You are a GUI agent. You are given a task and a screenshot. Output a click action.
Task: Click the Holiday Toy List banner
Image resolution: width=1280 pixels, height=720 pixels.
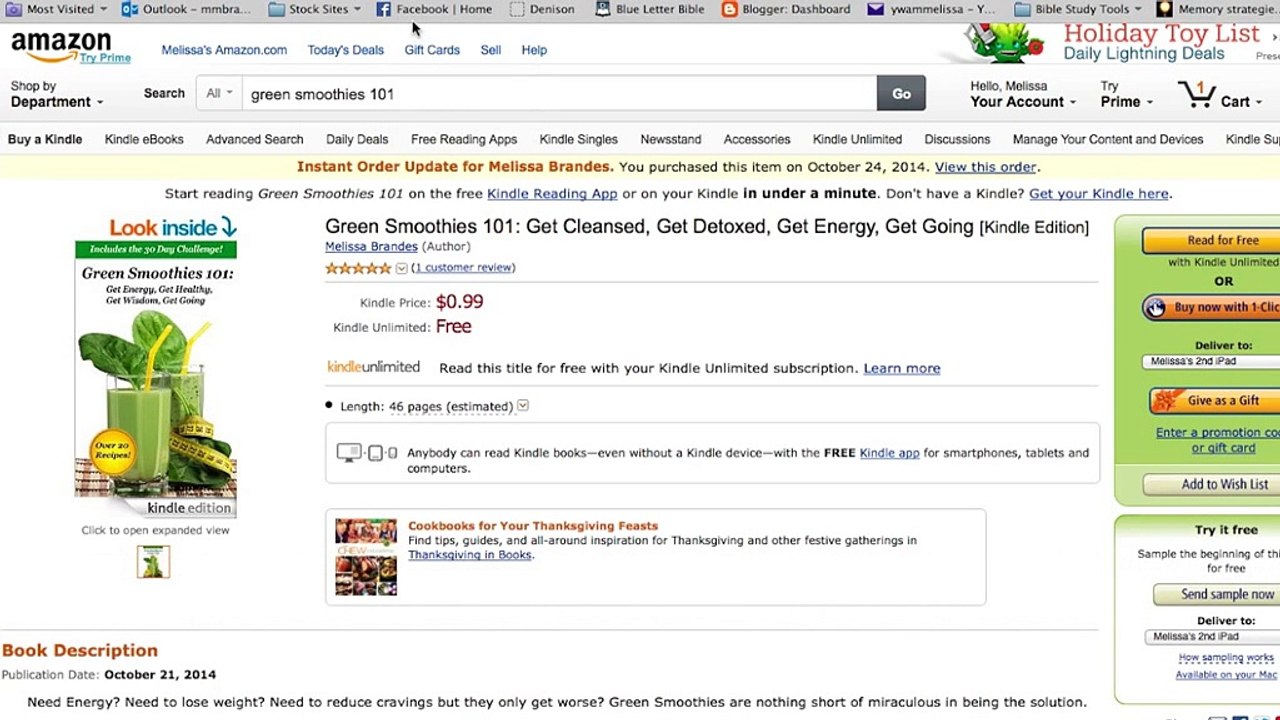coord(1161,42)
